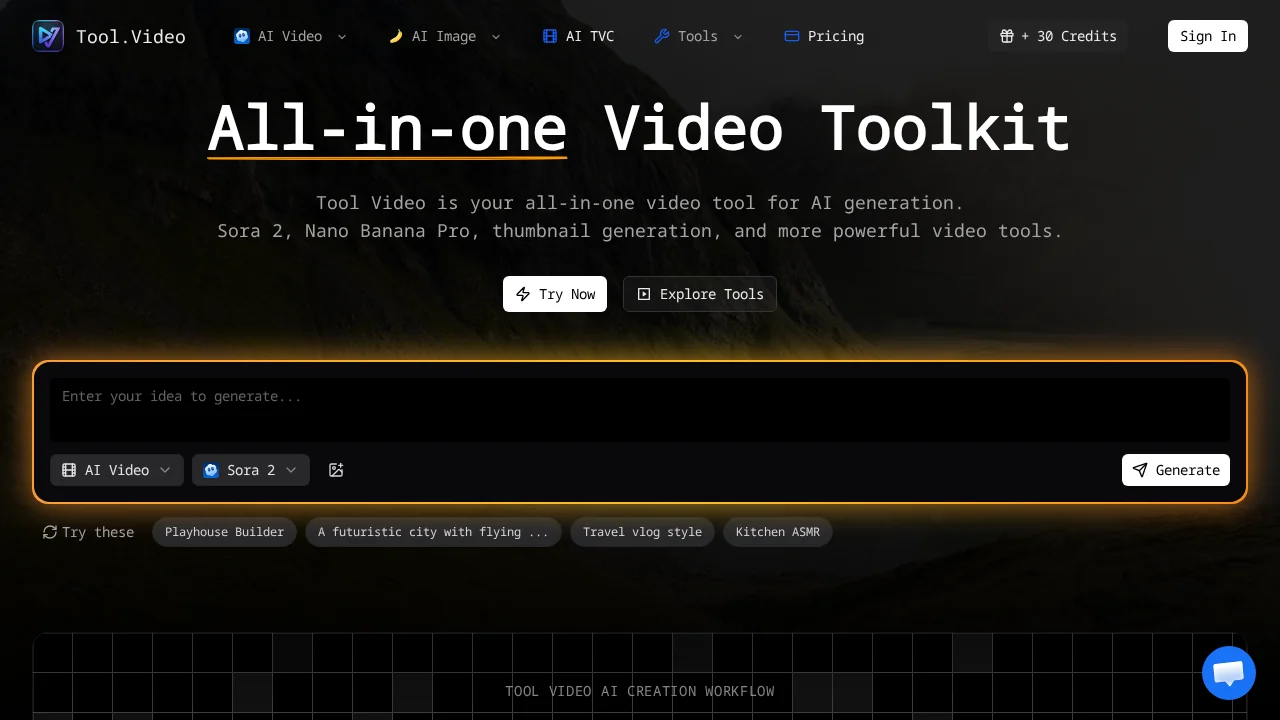1280x720 pixels.
Task: Select the Playhouse Builder suggestion chip
Action: (x=224, y=532)
